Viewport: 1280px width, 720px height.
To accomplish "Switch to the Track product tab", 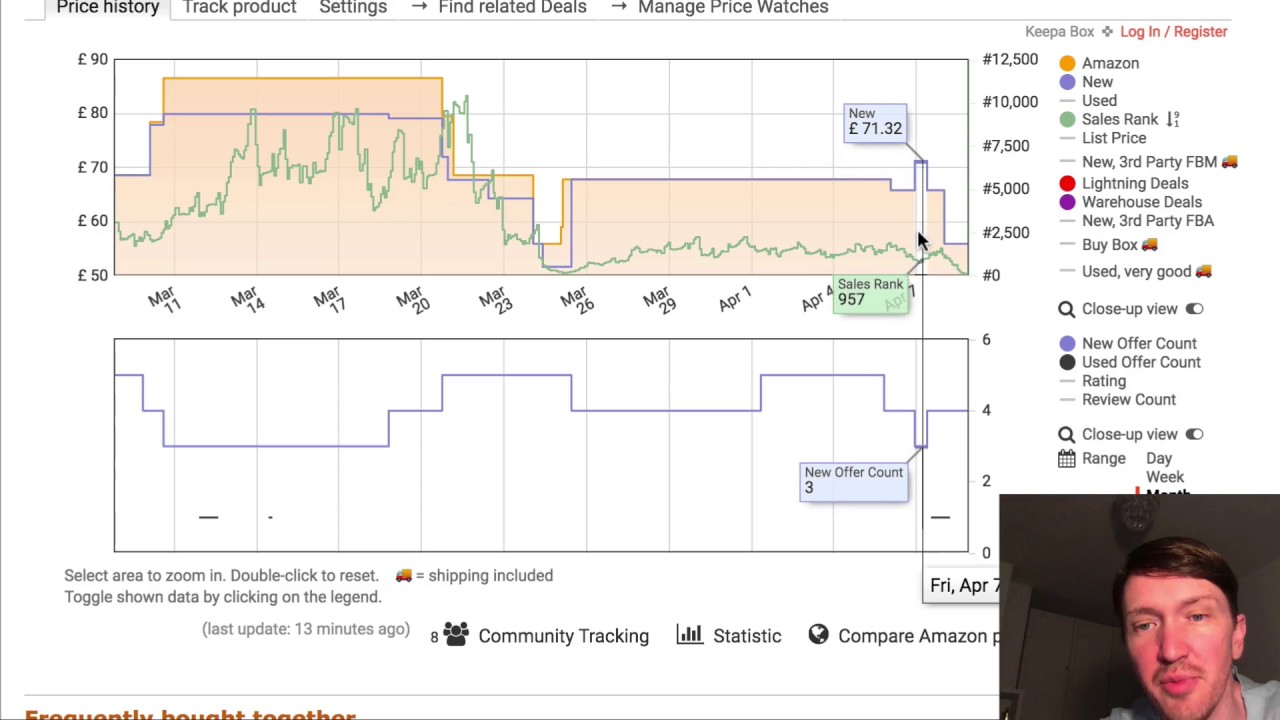I will click(x=239, y=7).
